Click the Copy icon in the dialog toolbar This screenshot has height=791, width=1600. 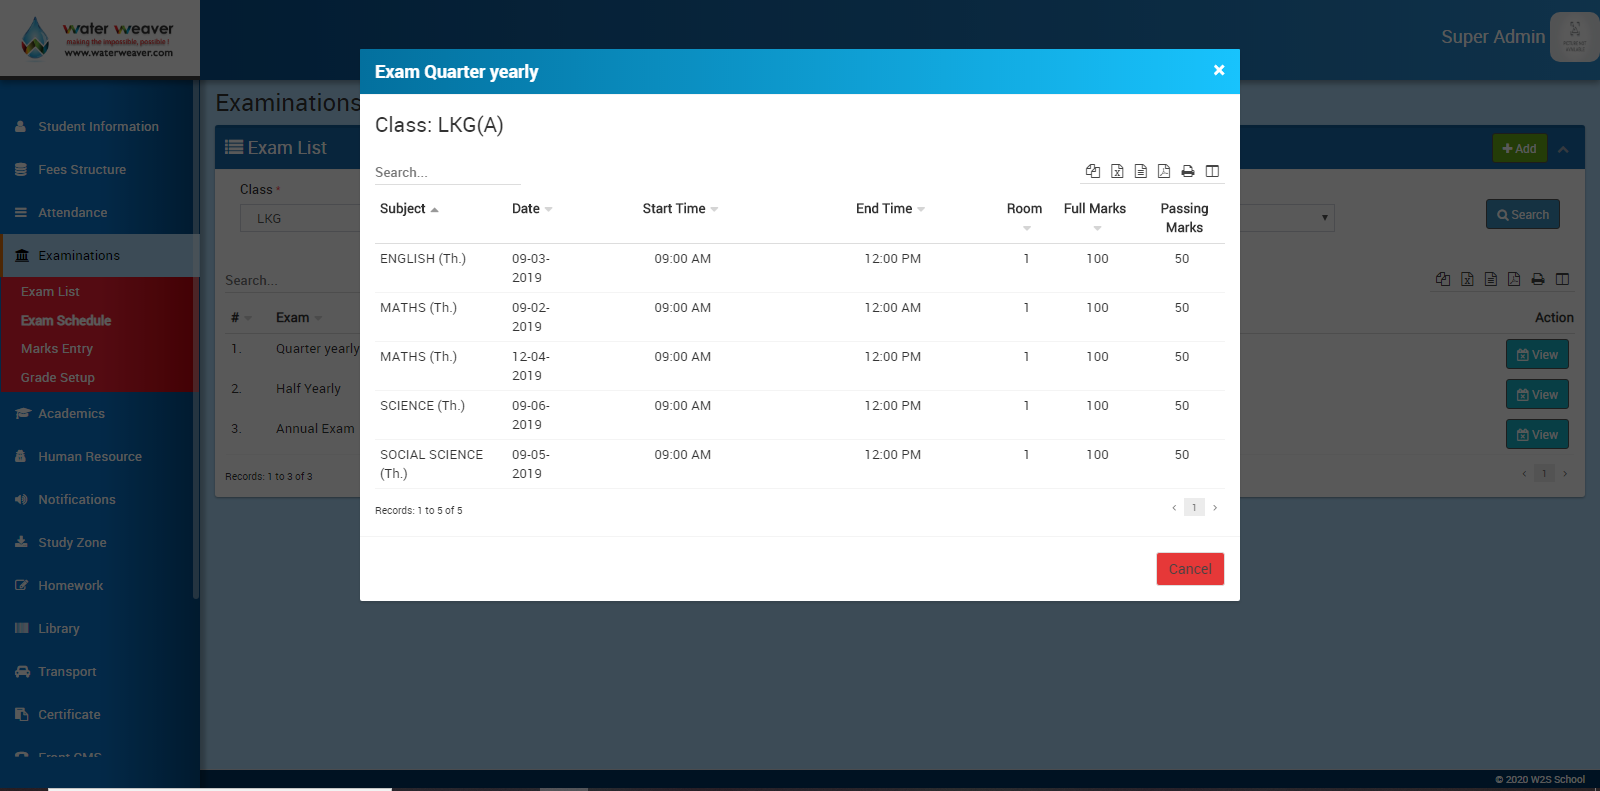(1093, 171)
